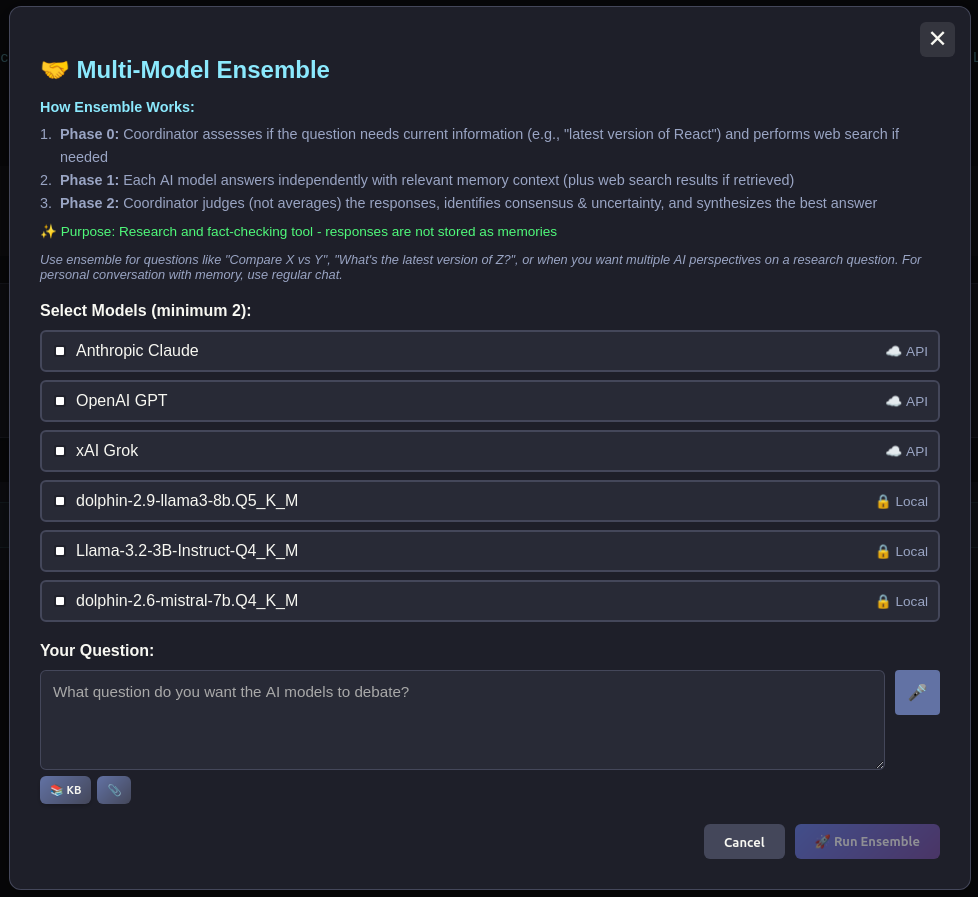This screenshot has height=897, width=978.
Task: Click the paperclip attach file button
Action: 114,790
